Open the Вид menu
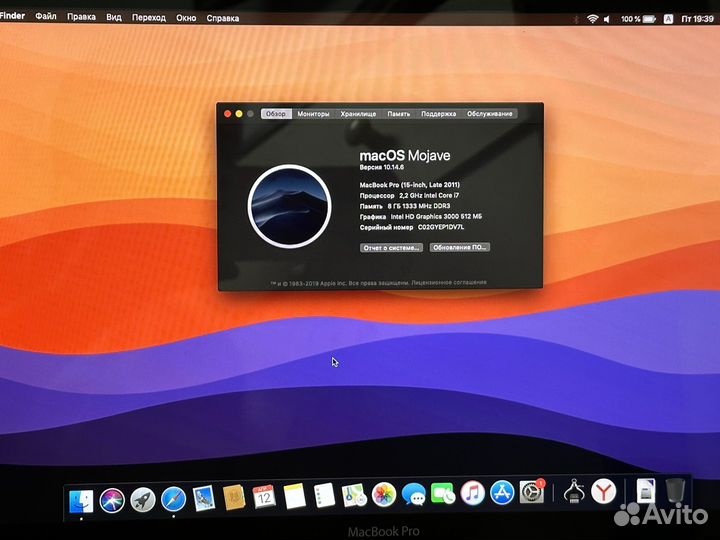This screenshot has width=720, height=540. click(x=114, y=17)
